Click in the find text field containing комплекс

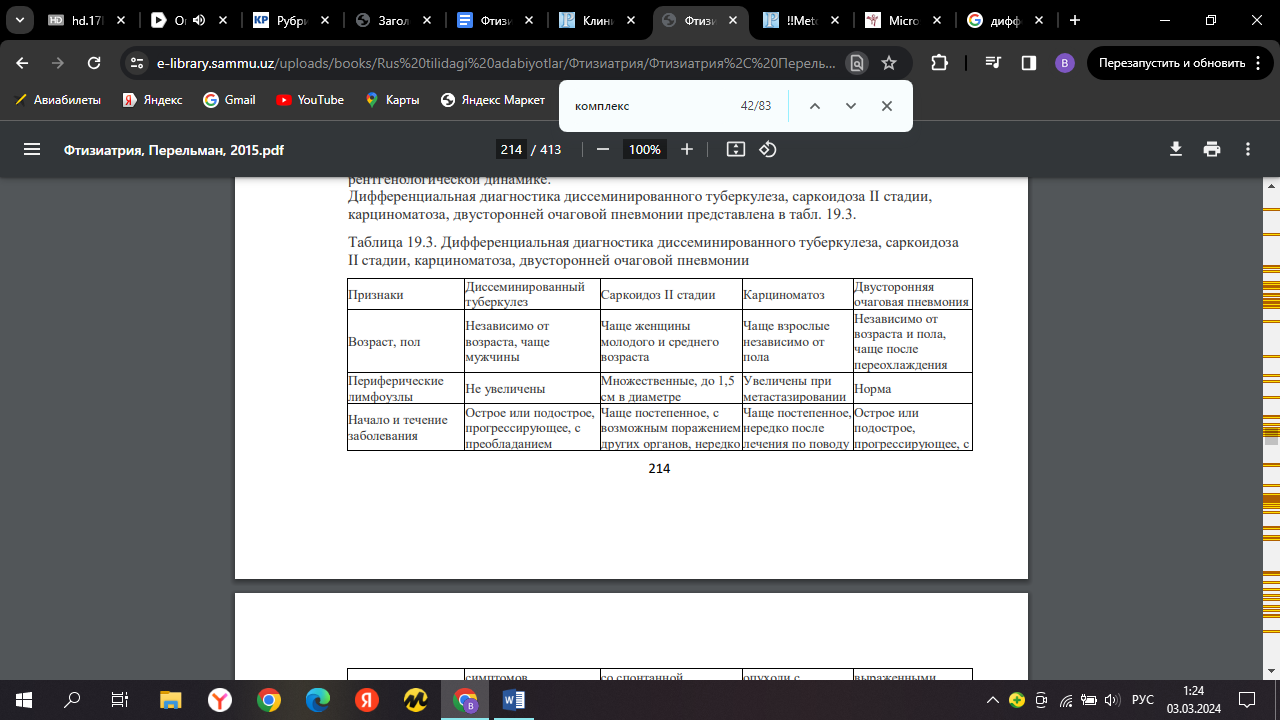click(650, 106)
